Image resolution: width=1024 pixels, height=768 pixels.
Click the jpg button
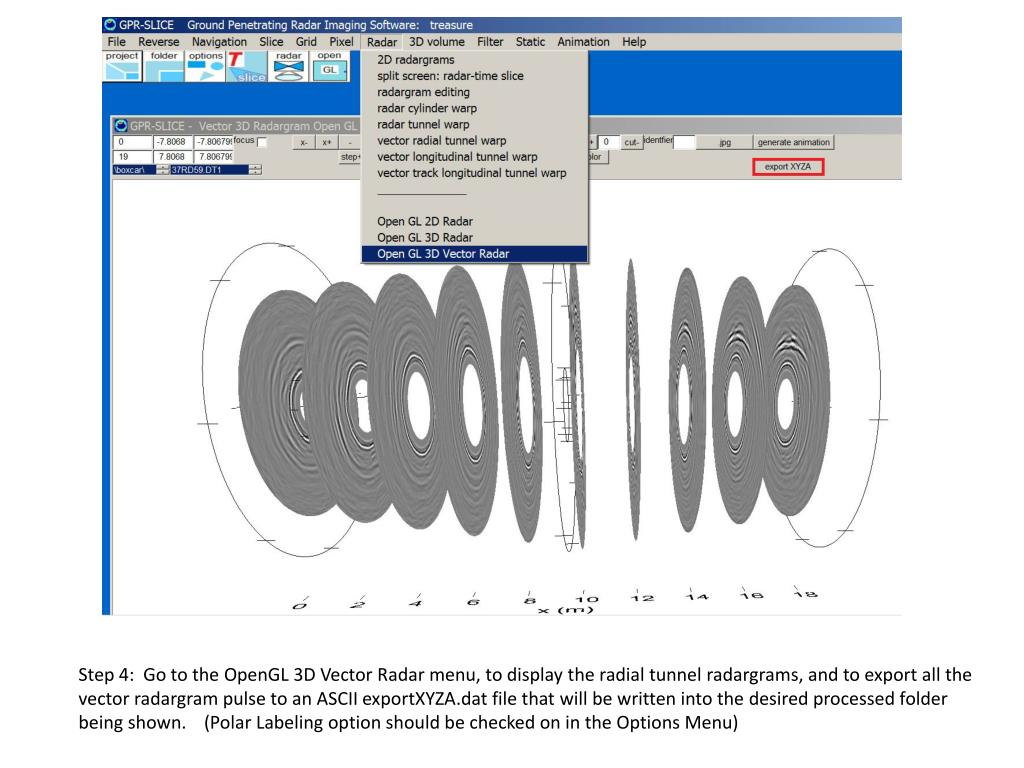point(725,142)
